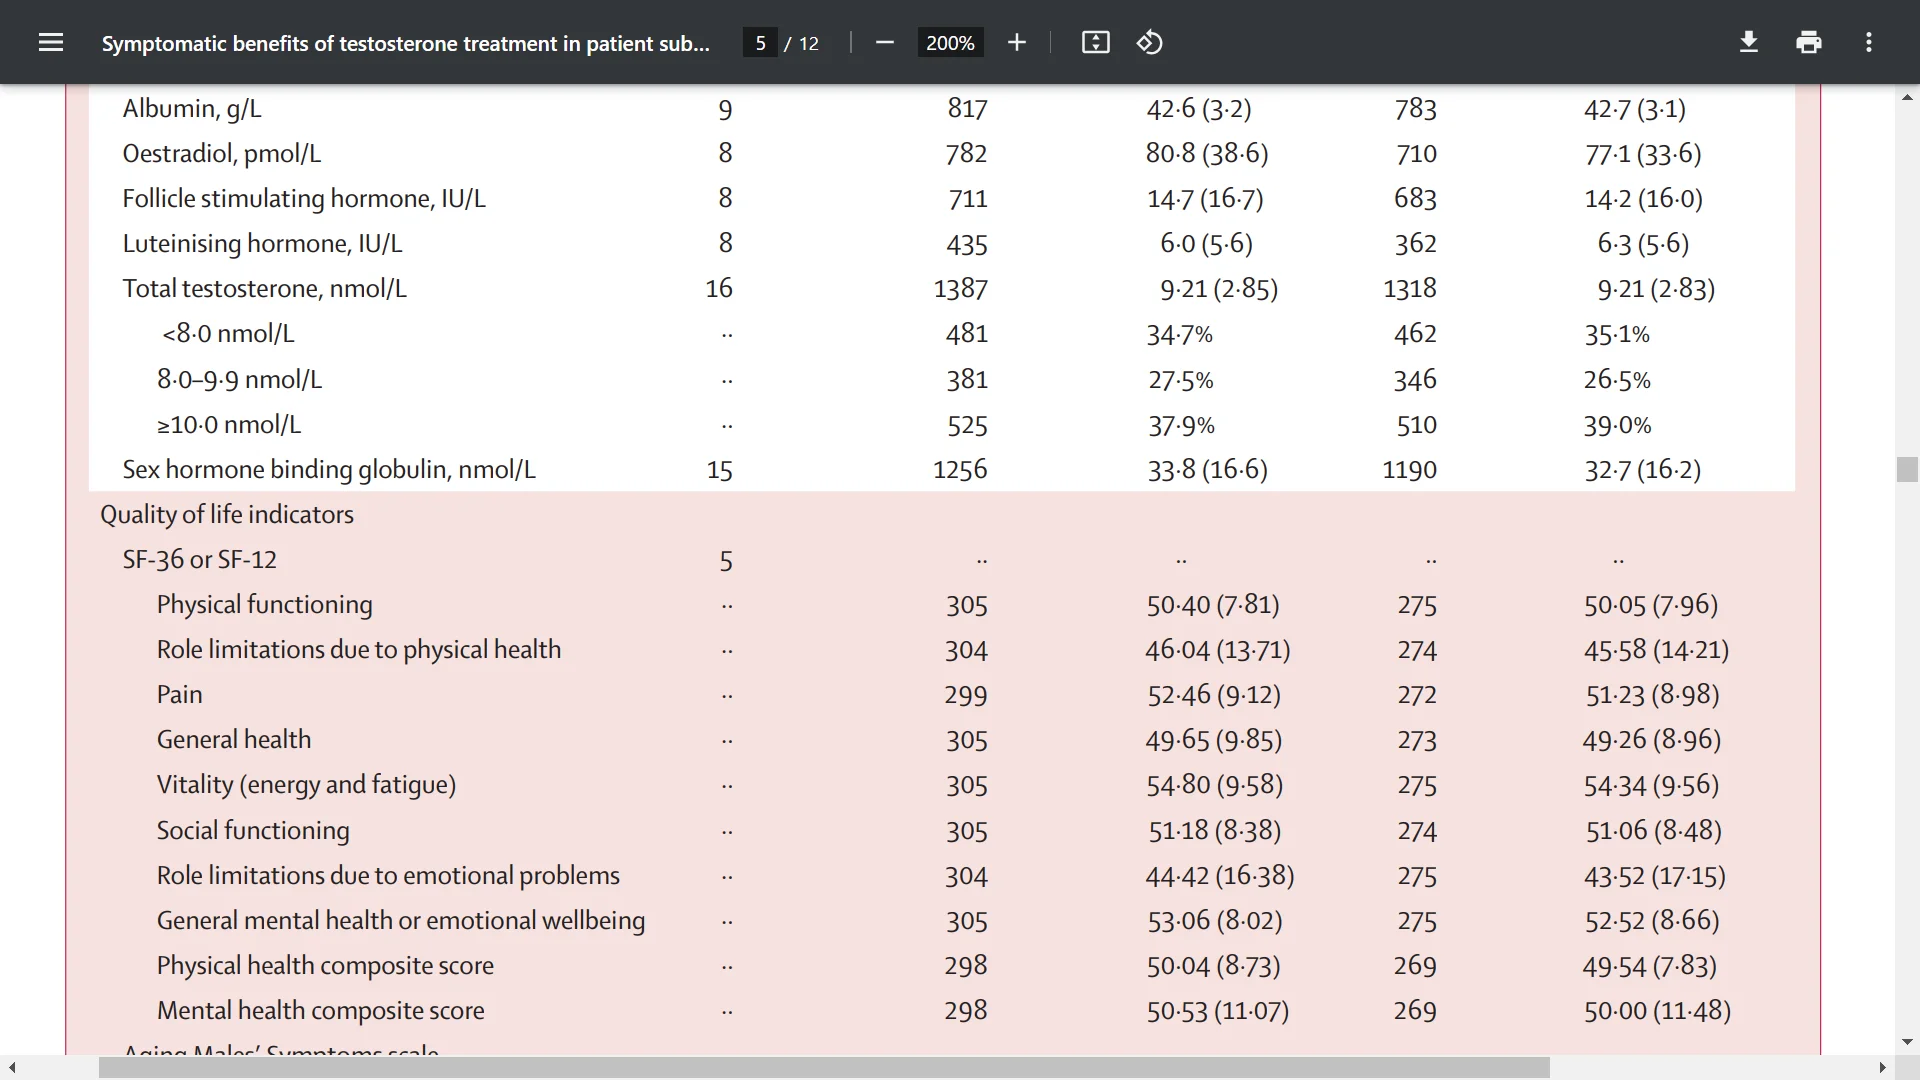Select the 'Oestradiol, pmol/L' row label
The height and width of the screenshot is (1080, 1920).
(222, 154)
